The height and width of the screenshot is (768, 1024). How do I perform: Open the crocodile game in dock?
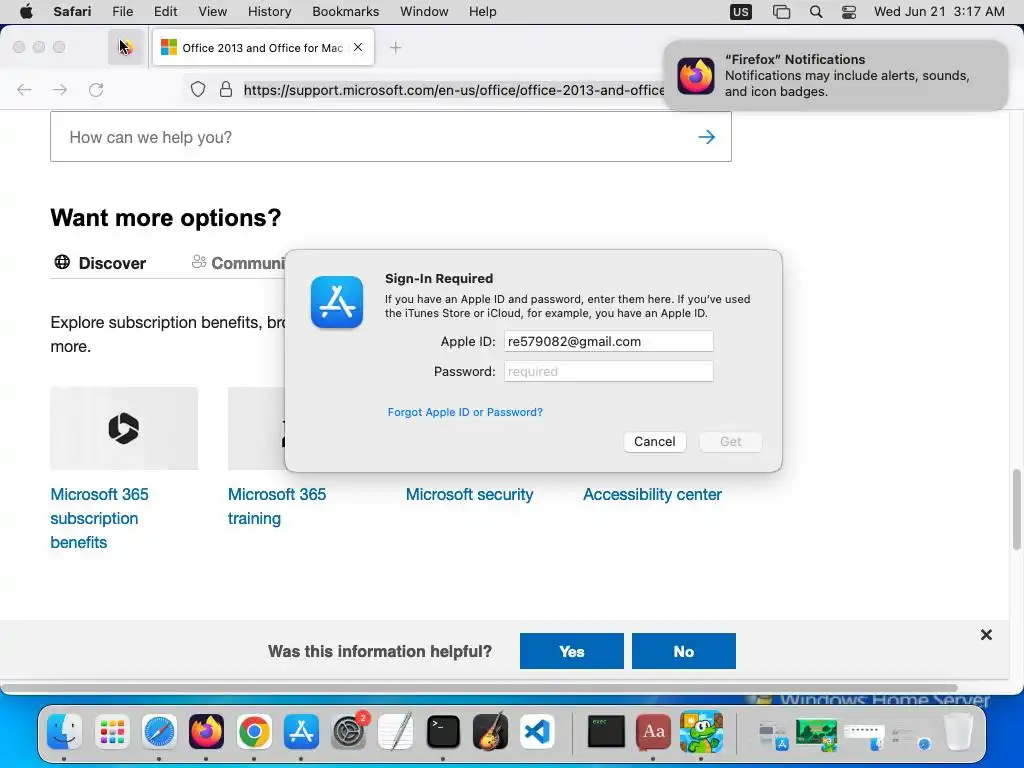pyautogui.click(x=701, y=731)
